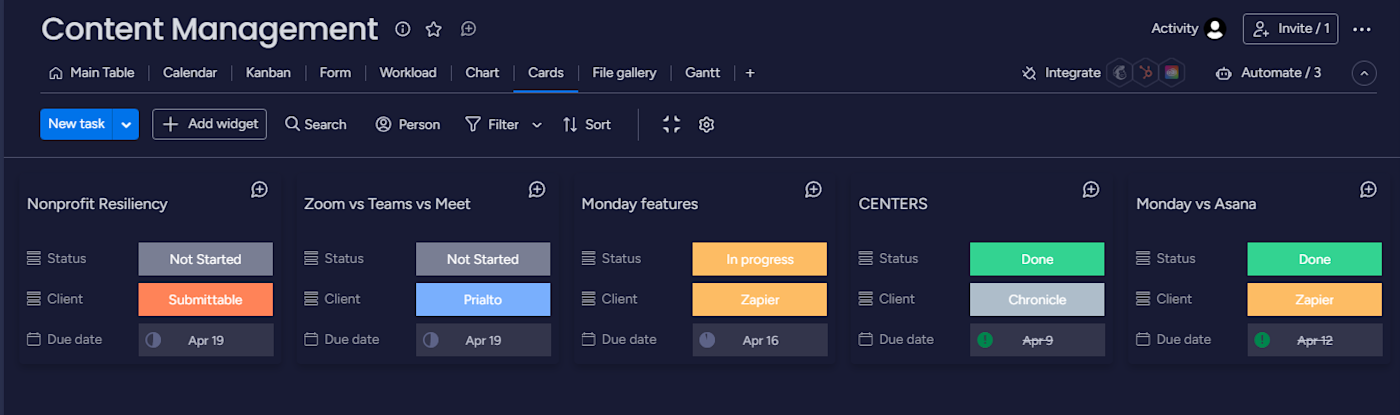The width and height of the screenshot is (1400, 415).
Task: Click the colorful third integration hexagon icon
Action: [x=1172, y=73]
